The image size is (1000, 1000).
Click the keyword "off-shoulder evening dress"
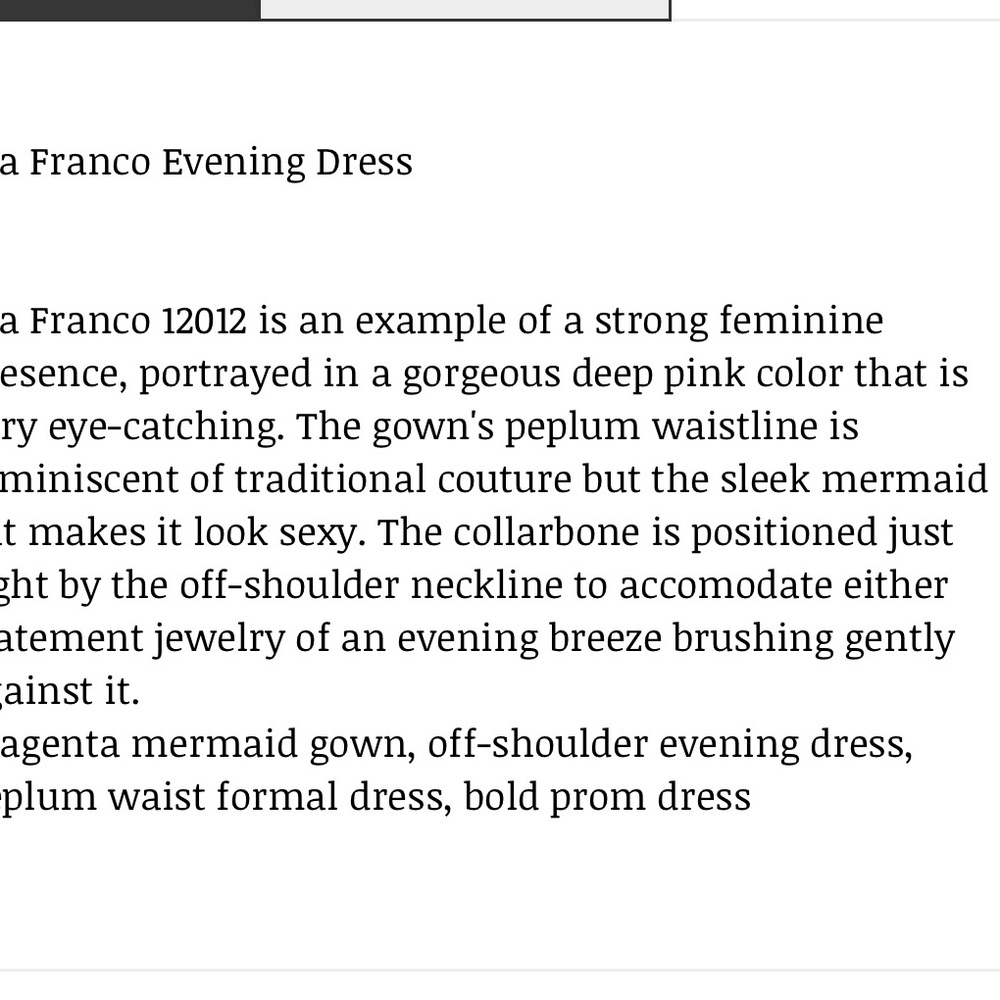[670, 745]
